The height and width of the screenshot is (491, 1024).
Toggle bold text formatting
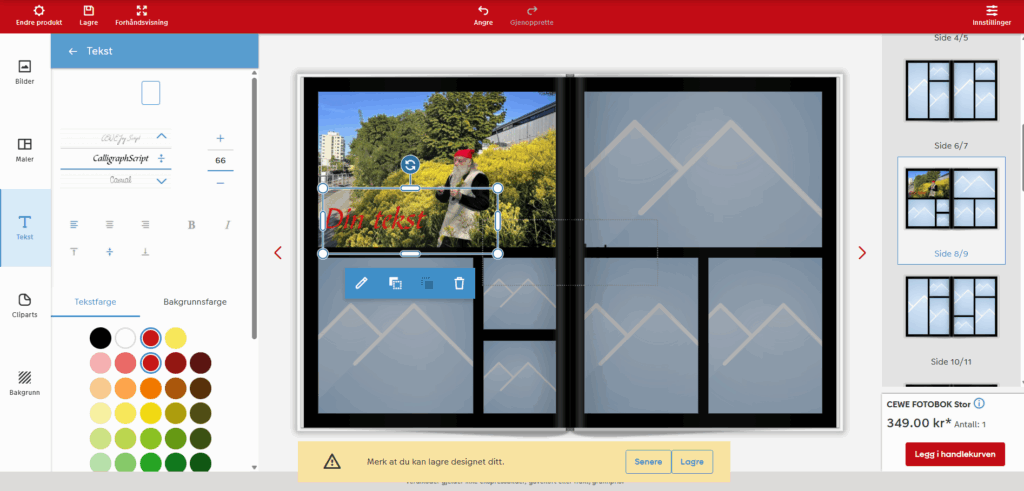pyautogui.click(x=191, y=225)
